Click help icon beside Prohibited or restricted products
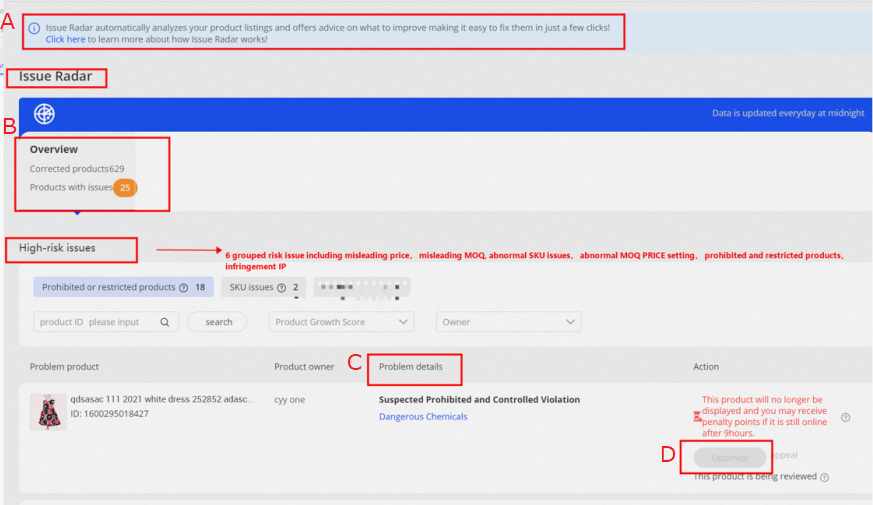The width and height of the screenshot is (873, 505). (x=184, y=288)
